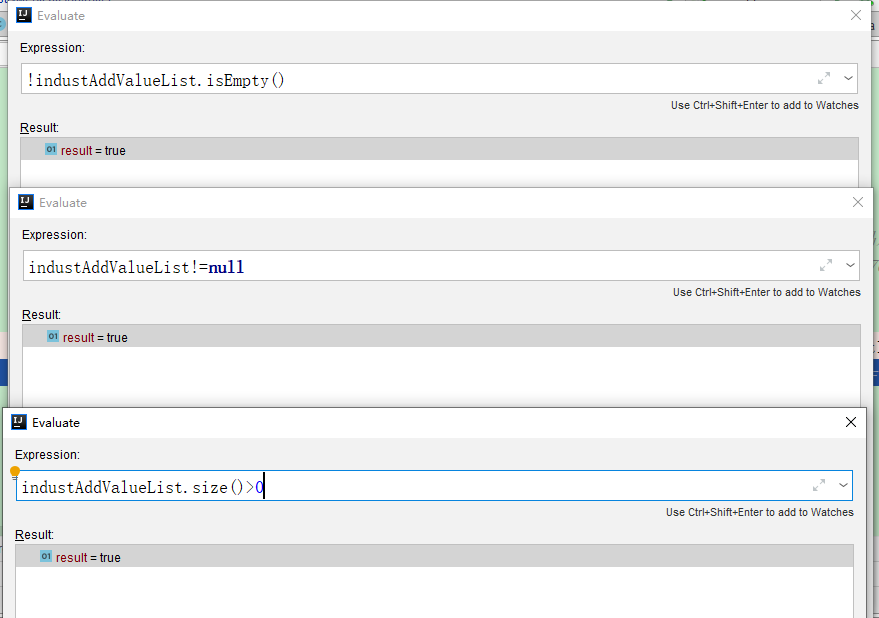The width and height of the screenshot is (879, 618).
Task: Click the Evaluate icon on the third dialog title bar
Action: [x=17, y=422]
